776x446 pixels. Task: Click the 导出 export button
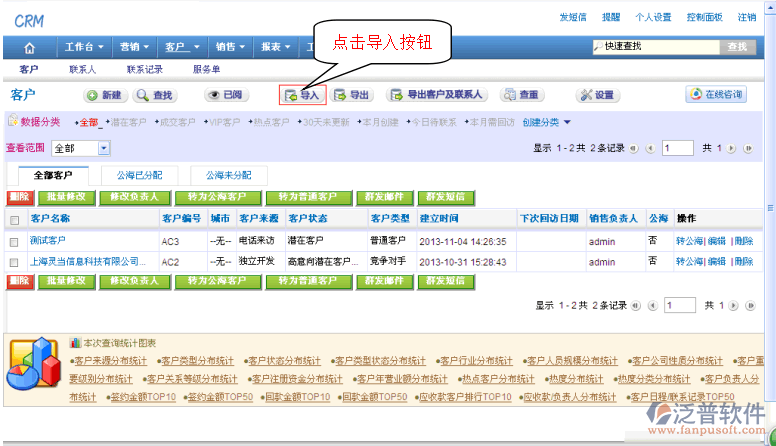coord(353,95)
